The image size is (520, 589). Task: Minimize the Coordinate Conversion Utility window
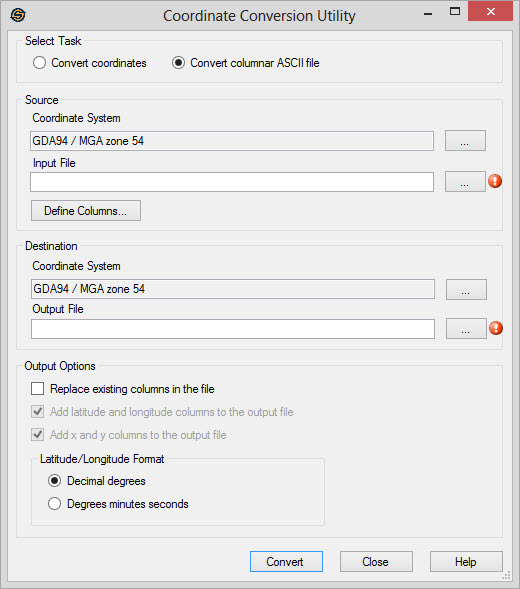coord(428,14)
